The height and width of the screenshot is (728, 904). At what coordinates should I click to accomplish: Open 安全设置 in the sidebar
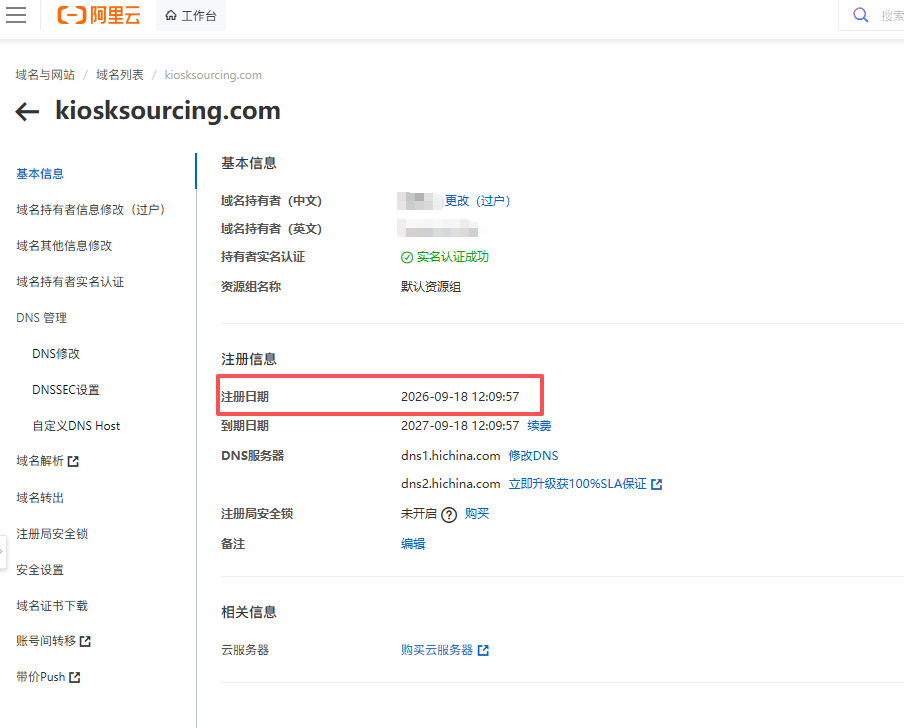40,569
